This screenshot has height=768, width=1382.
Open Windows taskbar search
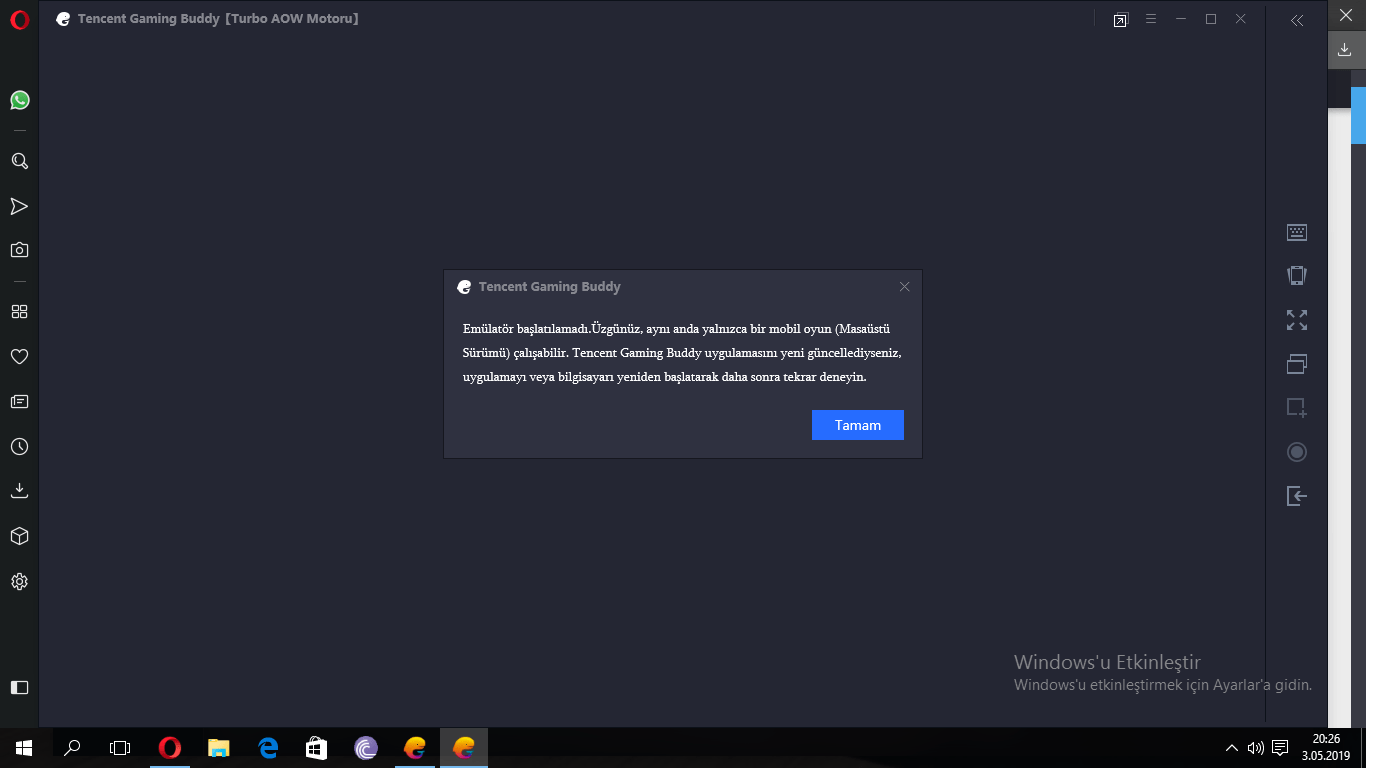(x=72, y=747)
